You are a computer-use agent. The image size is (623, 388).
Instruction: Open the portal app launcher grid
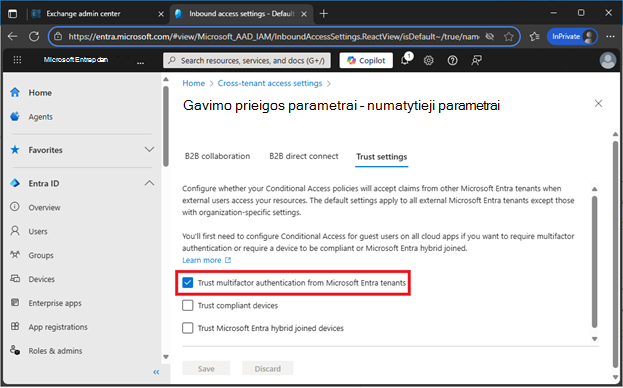(17, 60)
